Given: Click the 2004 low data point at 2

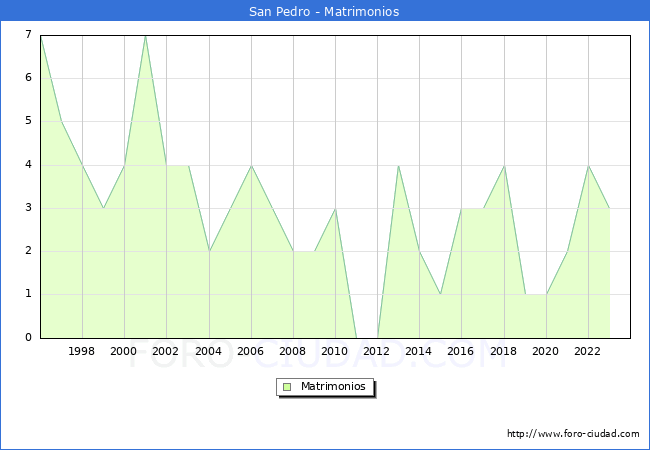Looking at the screenshot, I should coord(209,251).
